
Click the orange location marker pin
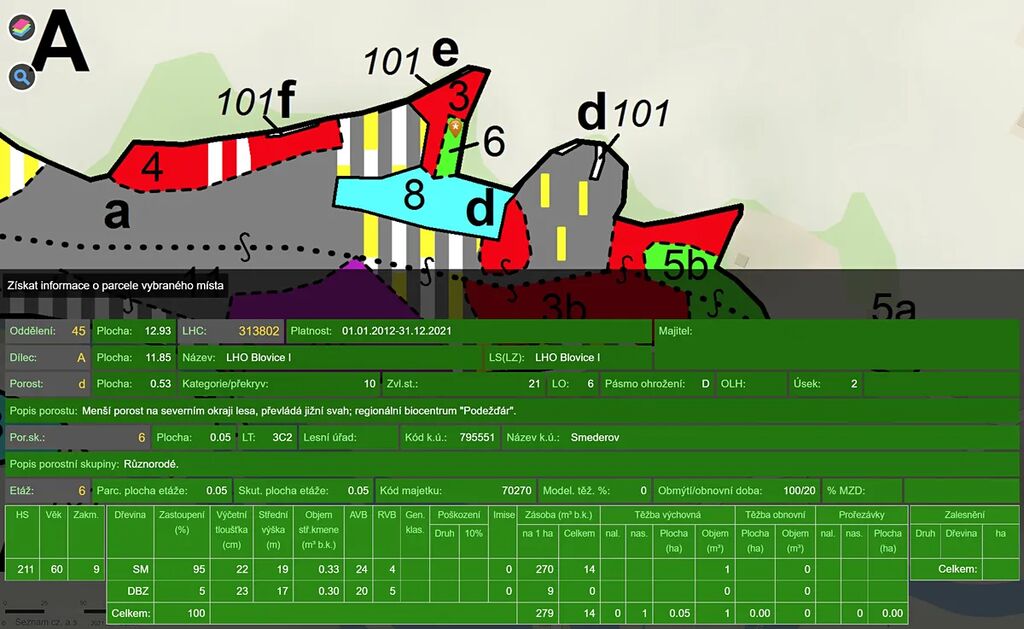tap(454, 127)
